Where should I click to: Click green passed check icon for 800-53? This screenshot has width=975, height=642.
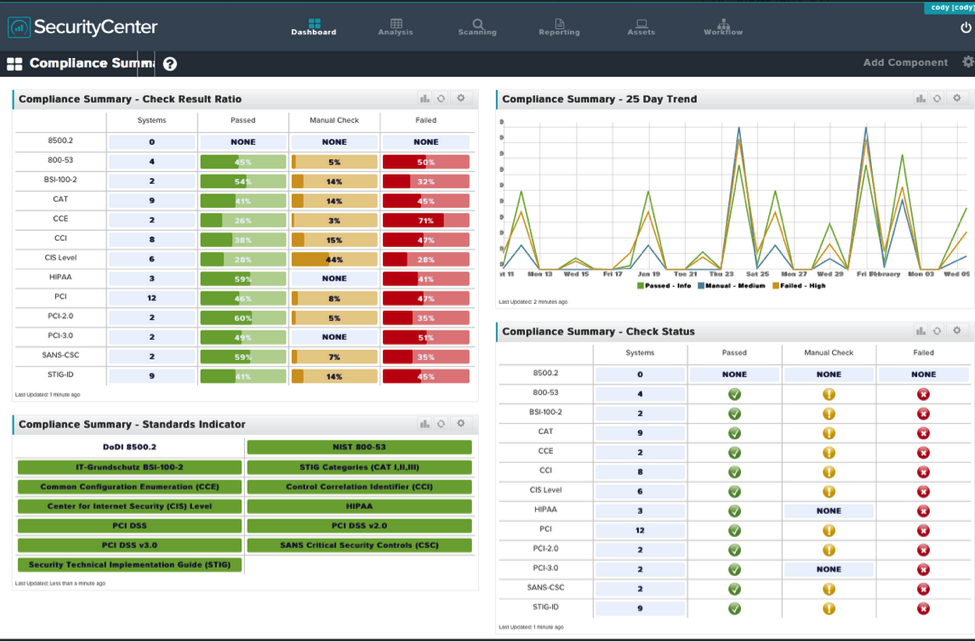pyautogui.click(x=734, y=394)
